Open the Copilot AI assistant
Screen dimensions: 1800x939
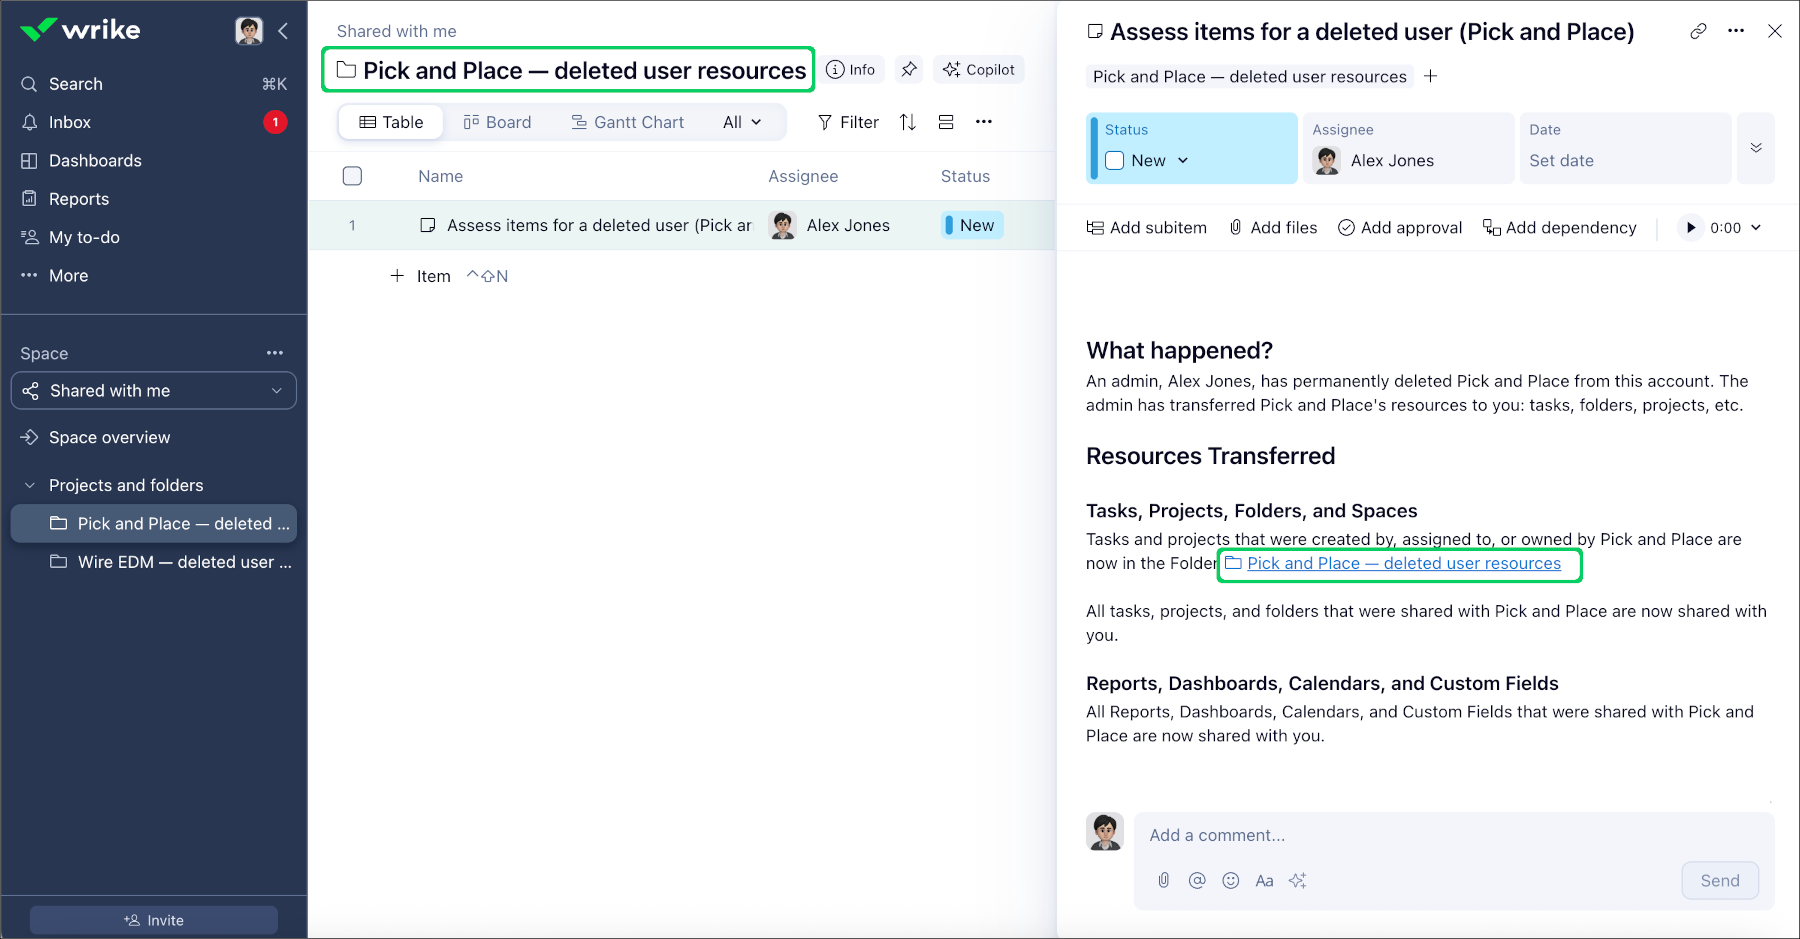[x=979, y=70]
